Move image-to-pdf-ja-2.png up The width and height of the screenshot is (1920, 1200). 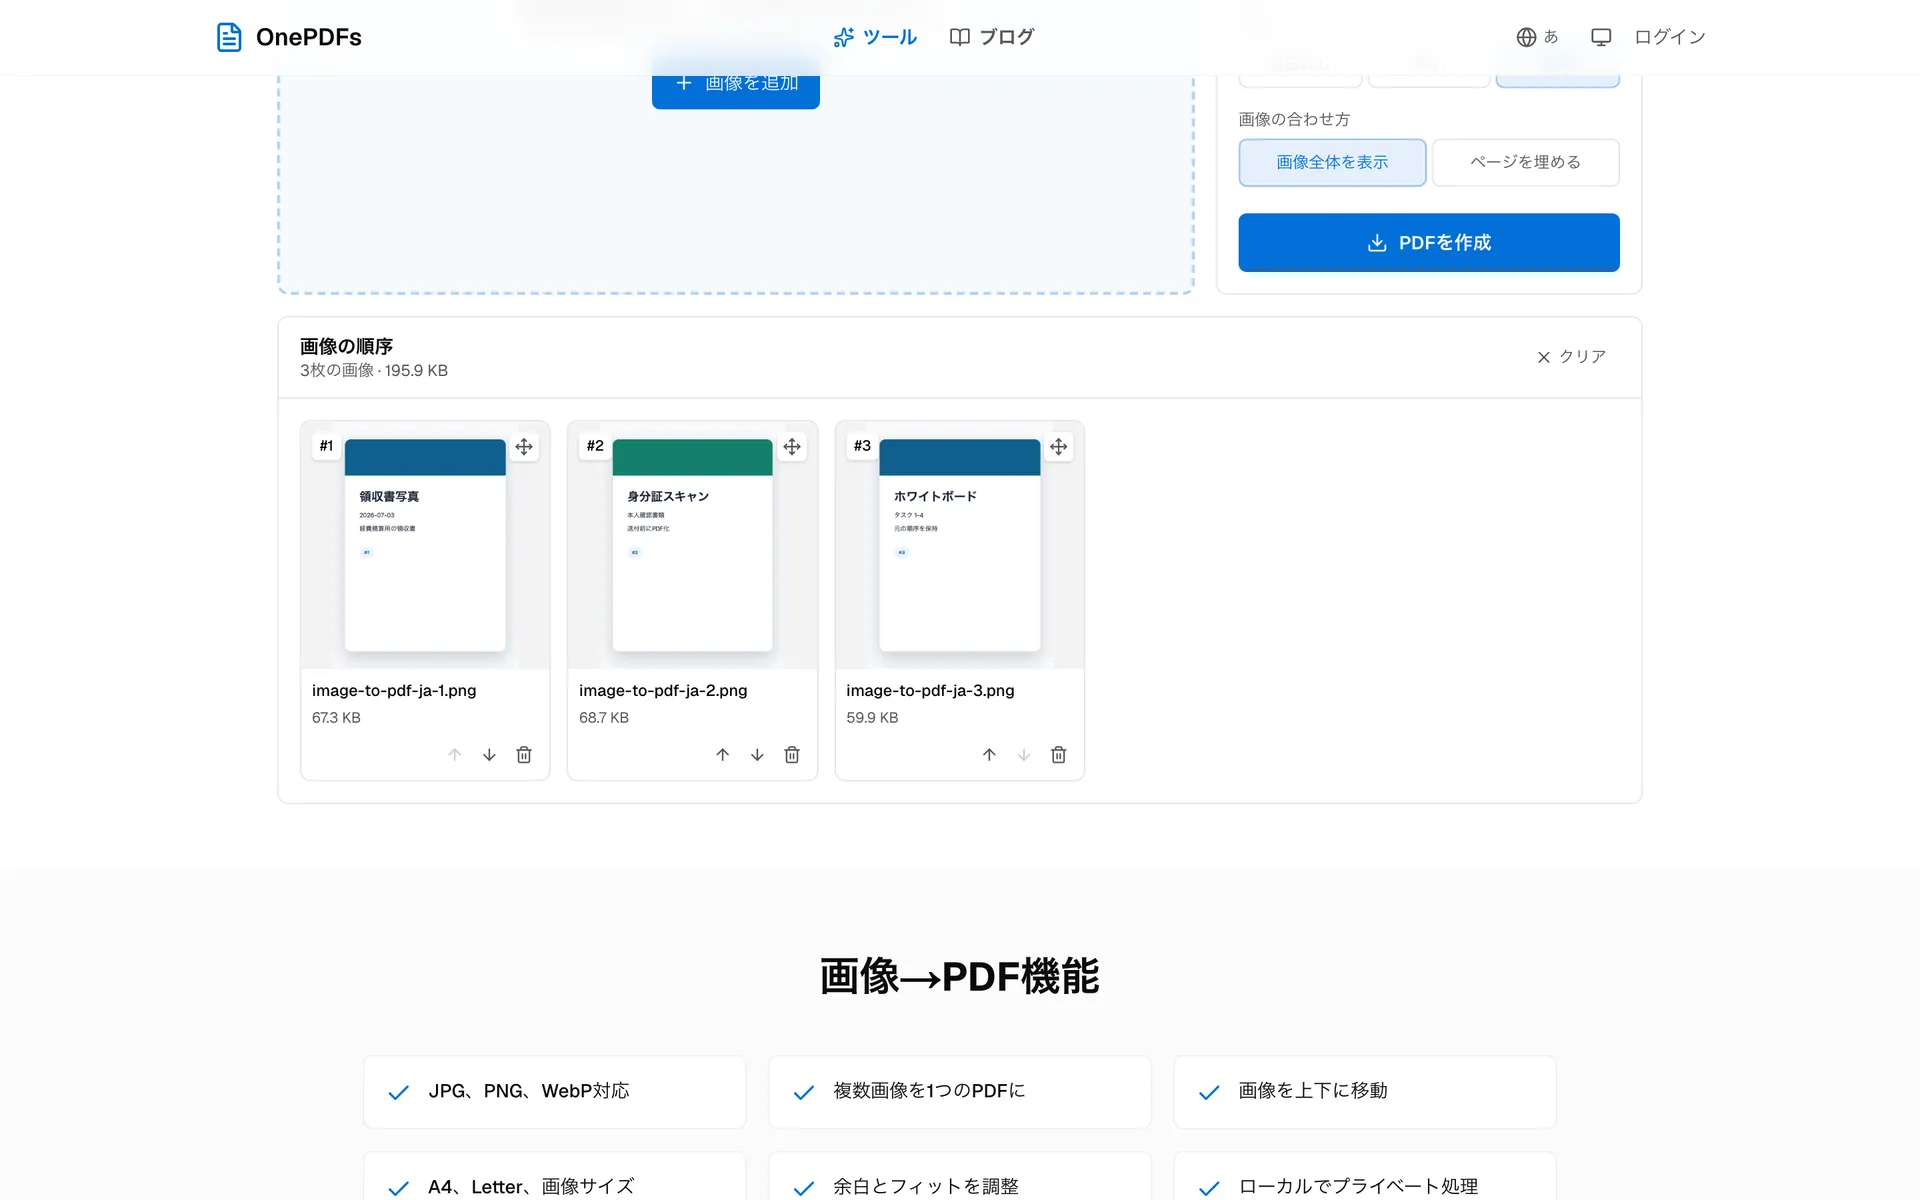click(722, 755)
